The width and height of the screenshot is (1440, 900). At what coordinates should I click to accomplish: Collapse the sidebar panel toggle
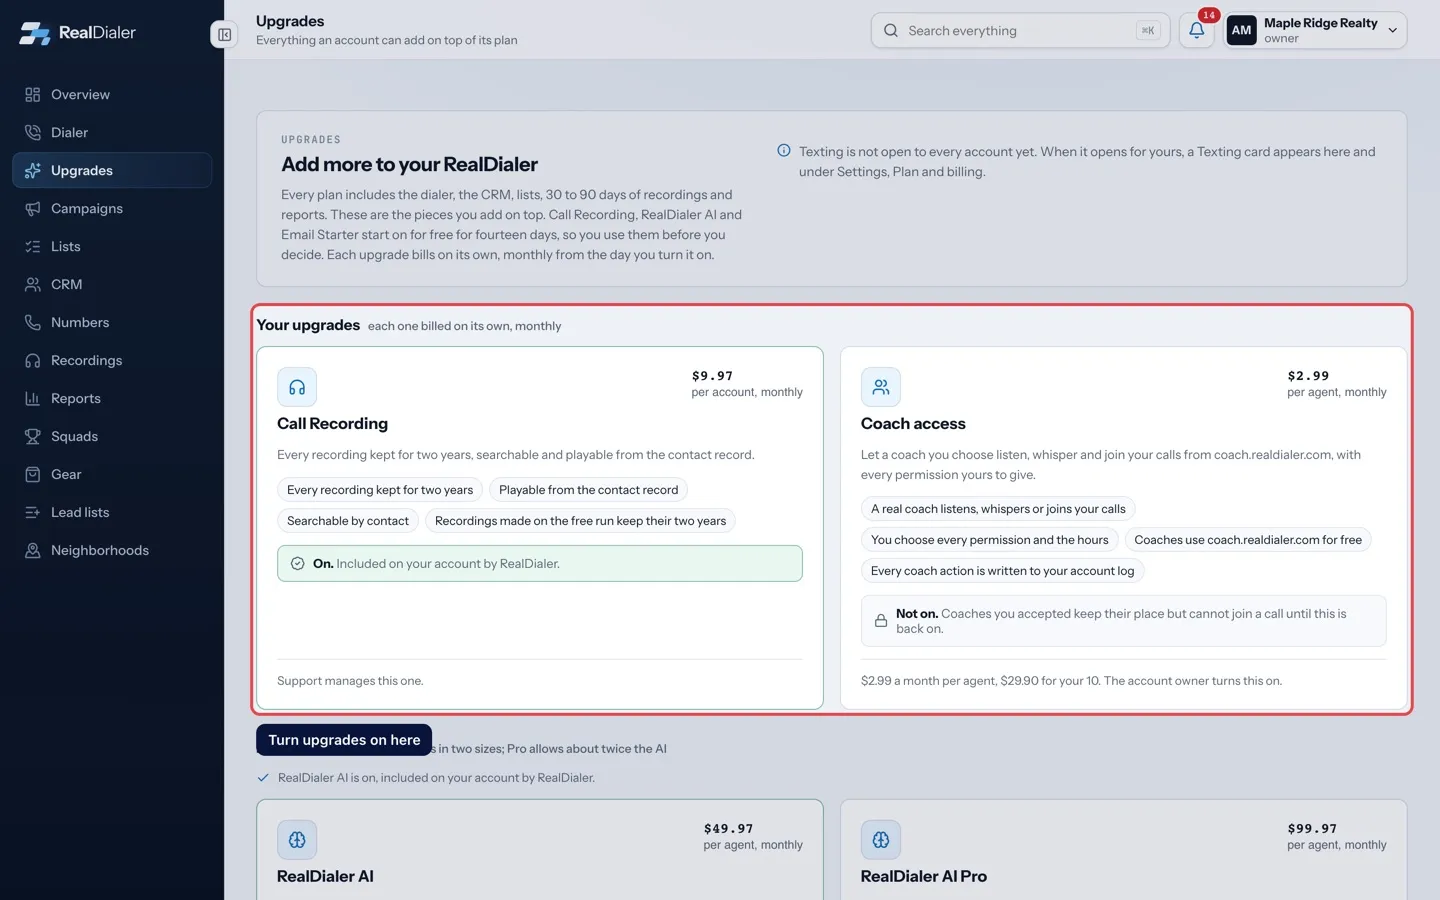[224, 35]
